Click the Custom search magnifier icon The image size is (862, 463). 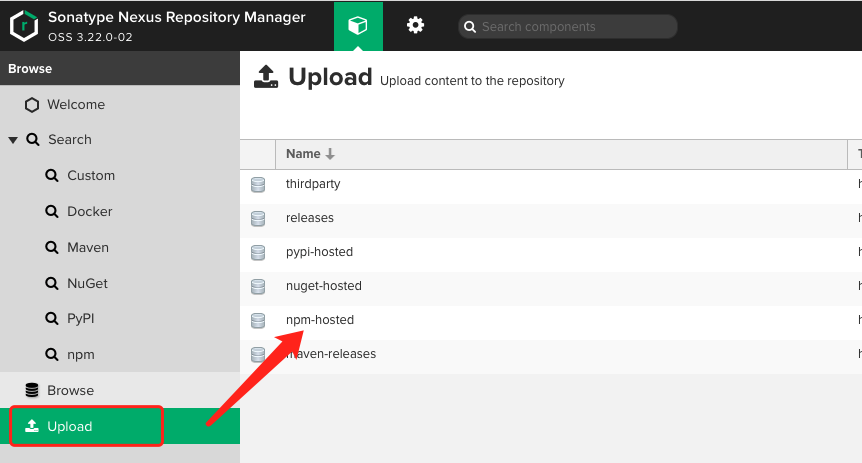52,175
